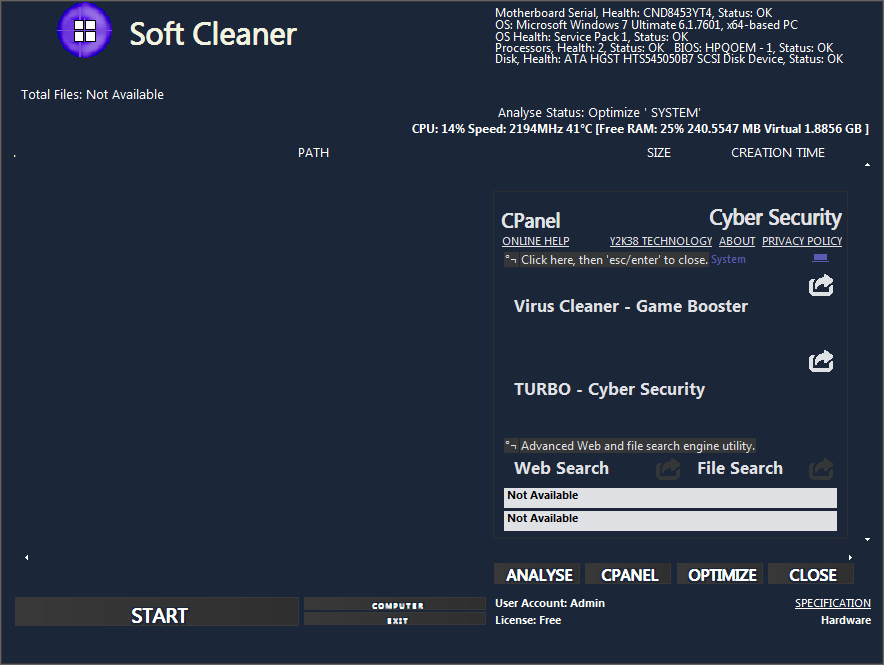This screenshot has width=884, height=665.
Task: Open the Y2K38 TECHNOLOGY link
Action: point(661,241)
